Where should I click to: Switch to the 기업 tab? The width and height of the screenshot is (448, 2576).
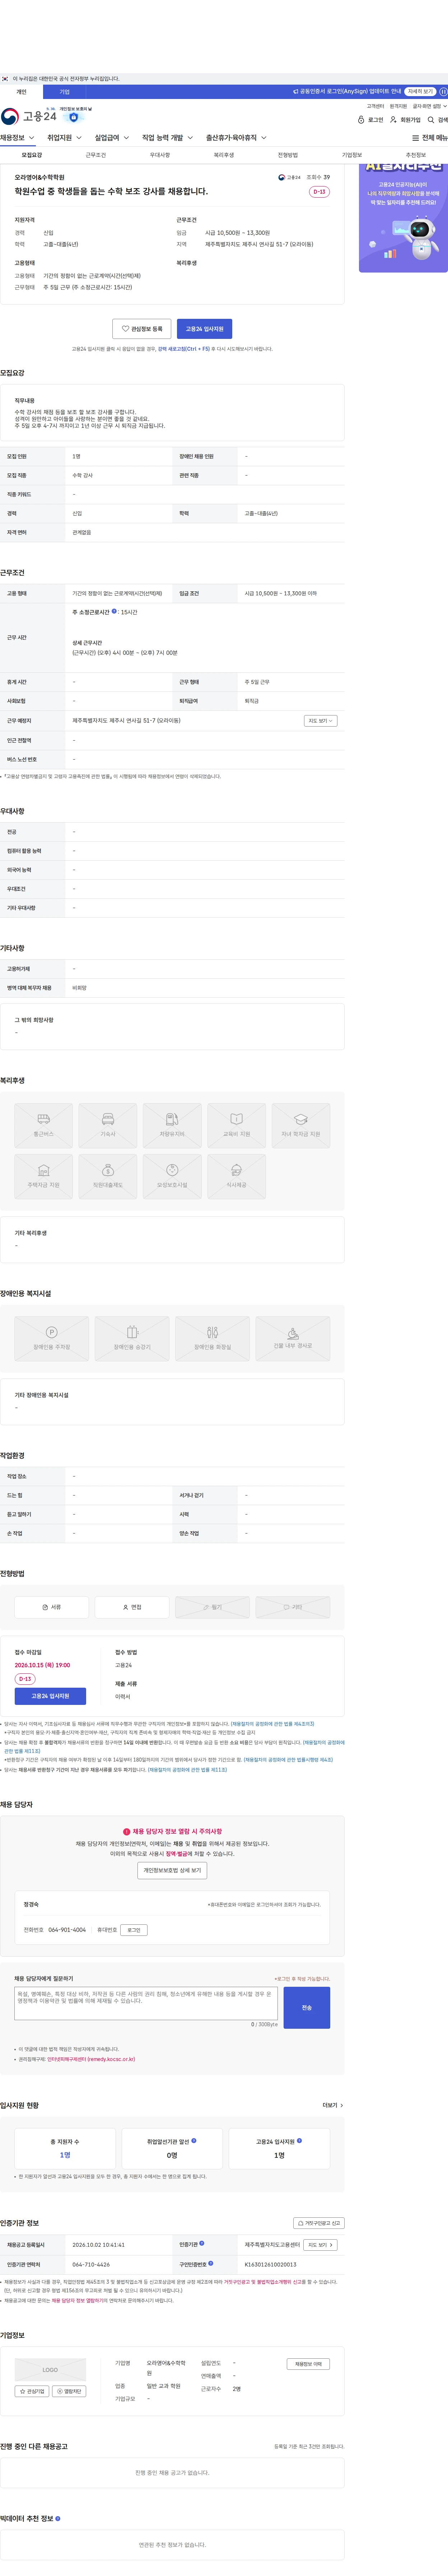point(64,92)
